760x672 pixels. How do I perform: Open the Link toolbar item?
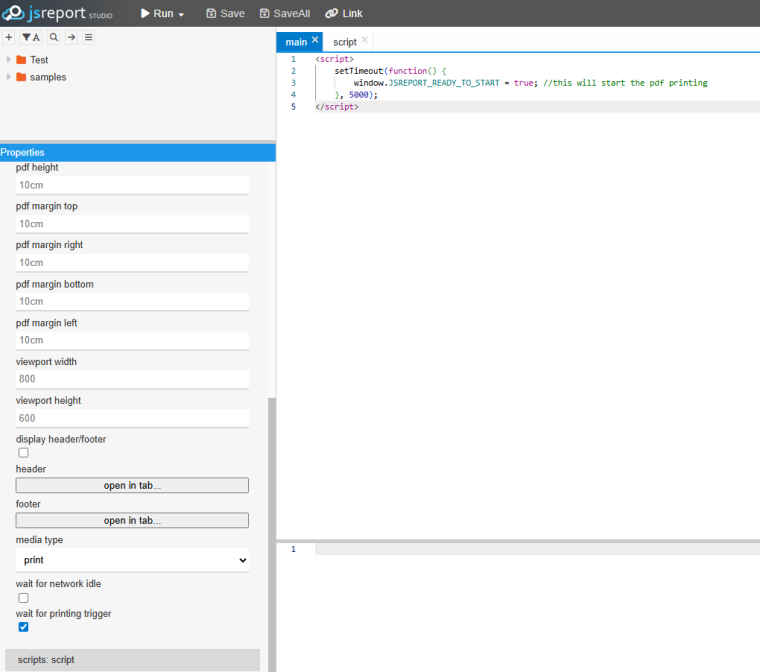pyautogui.click(x=344, y=14)
